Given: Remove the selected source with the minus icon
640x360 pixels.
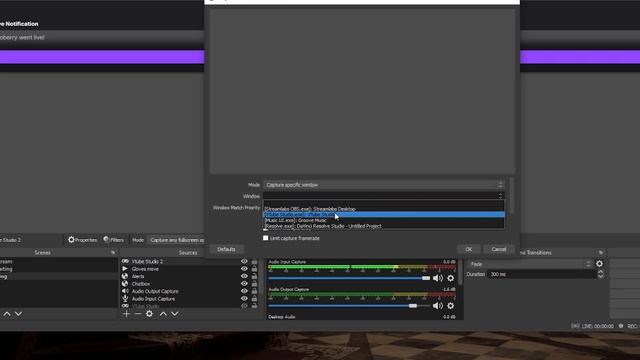Looking at the screenshot, I should [138, 313].
